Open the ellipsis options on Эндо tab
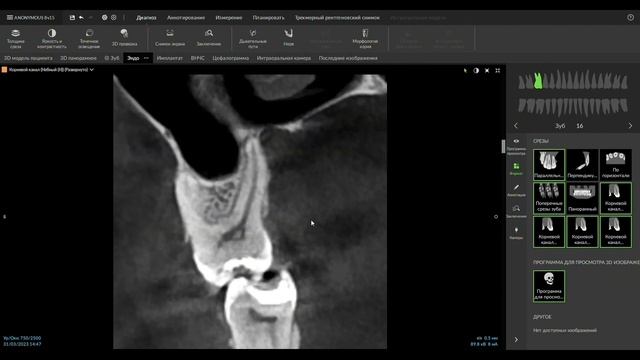 pos(146,58)
